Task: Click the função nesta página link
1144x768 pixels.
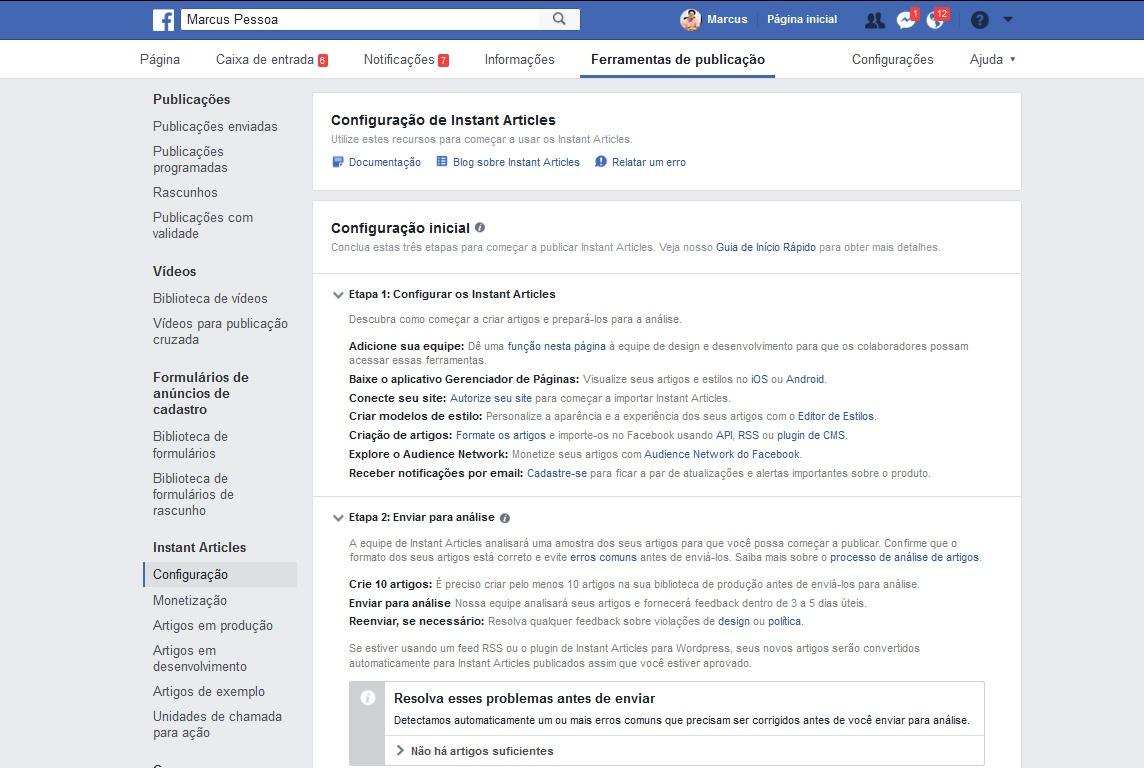Action: pyautogui.click(x=557, y=346)
